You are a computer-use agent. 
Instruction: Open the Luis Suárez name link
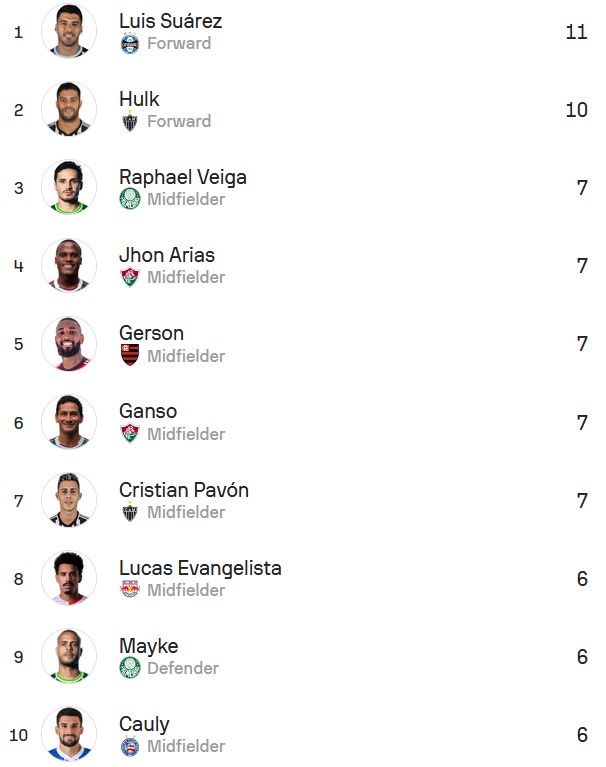170,21
